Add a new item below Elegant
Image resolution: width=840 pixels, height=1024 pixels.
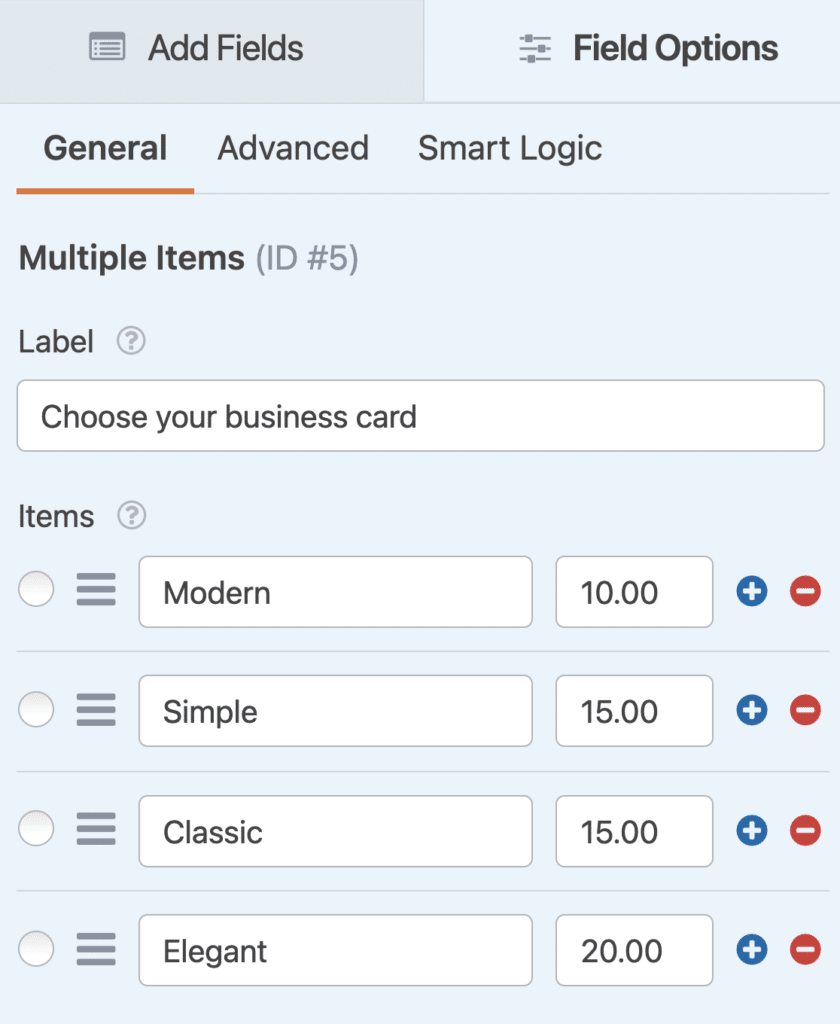(x=751, y=950)
